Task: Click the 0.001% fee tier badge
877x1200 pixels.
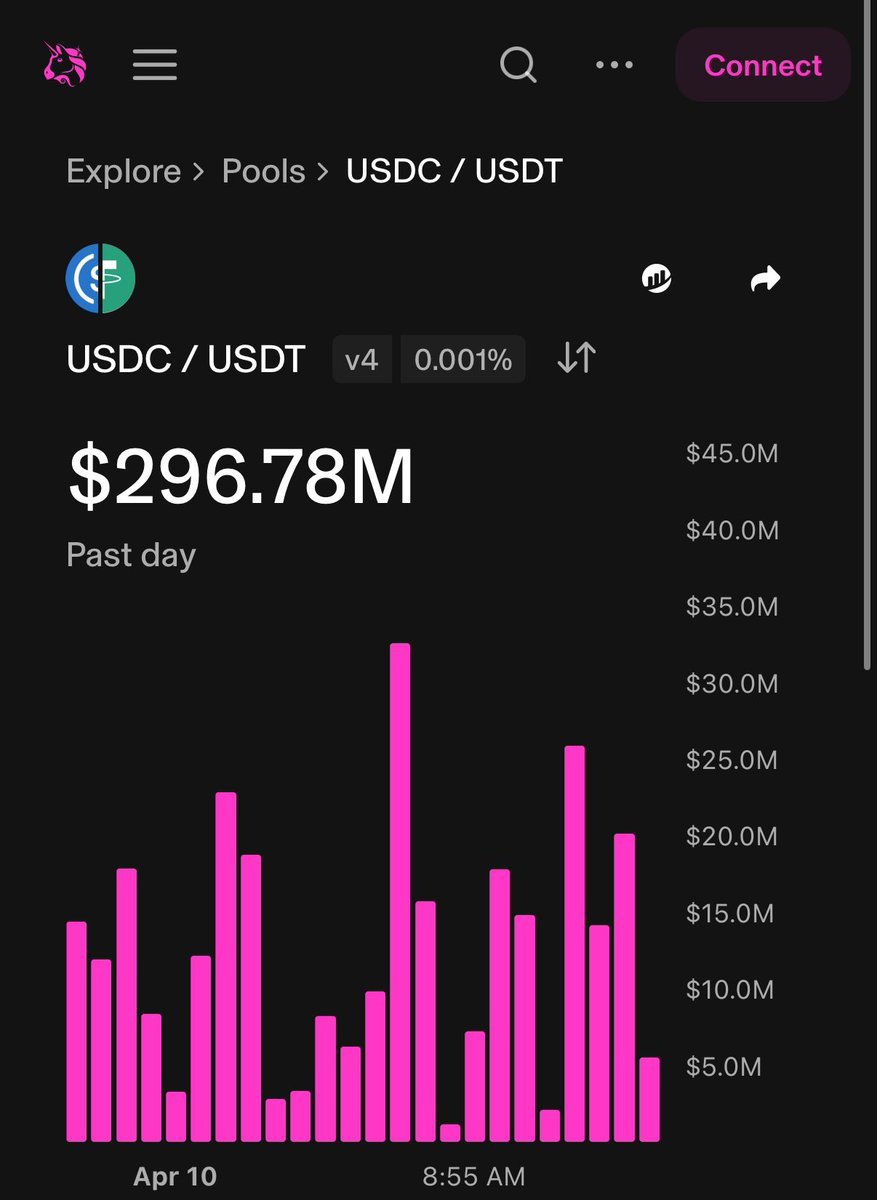Action: 463,359
